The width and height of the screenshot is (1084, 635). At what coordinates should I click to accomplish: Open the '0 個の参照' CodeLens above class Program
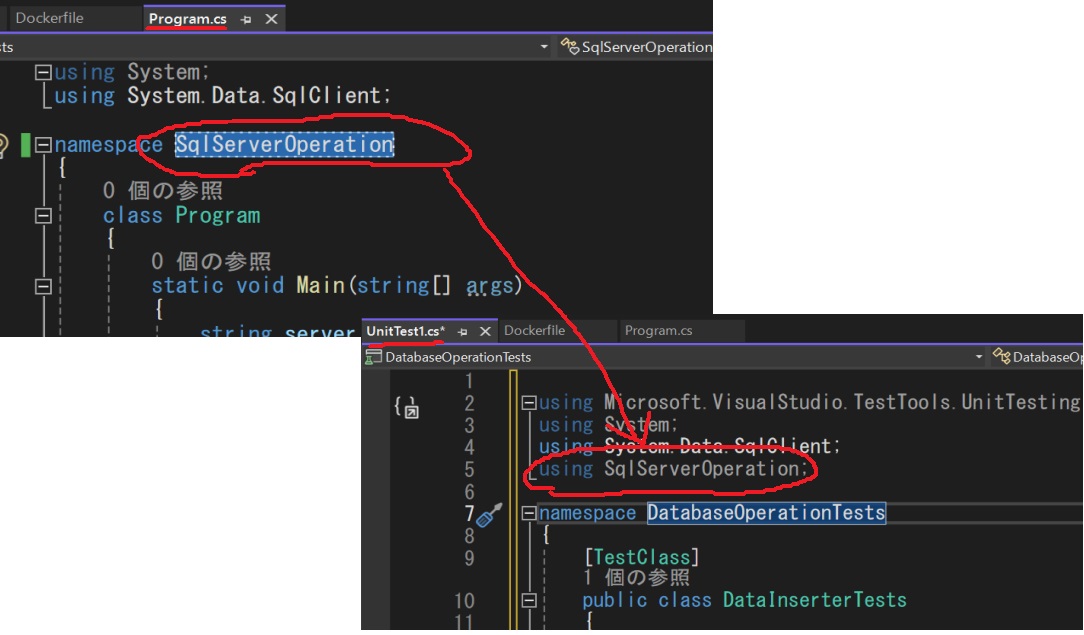(162, 191)
